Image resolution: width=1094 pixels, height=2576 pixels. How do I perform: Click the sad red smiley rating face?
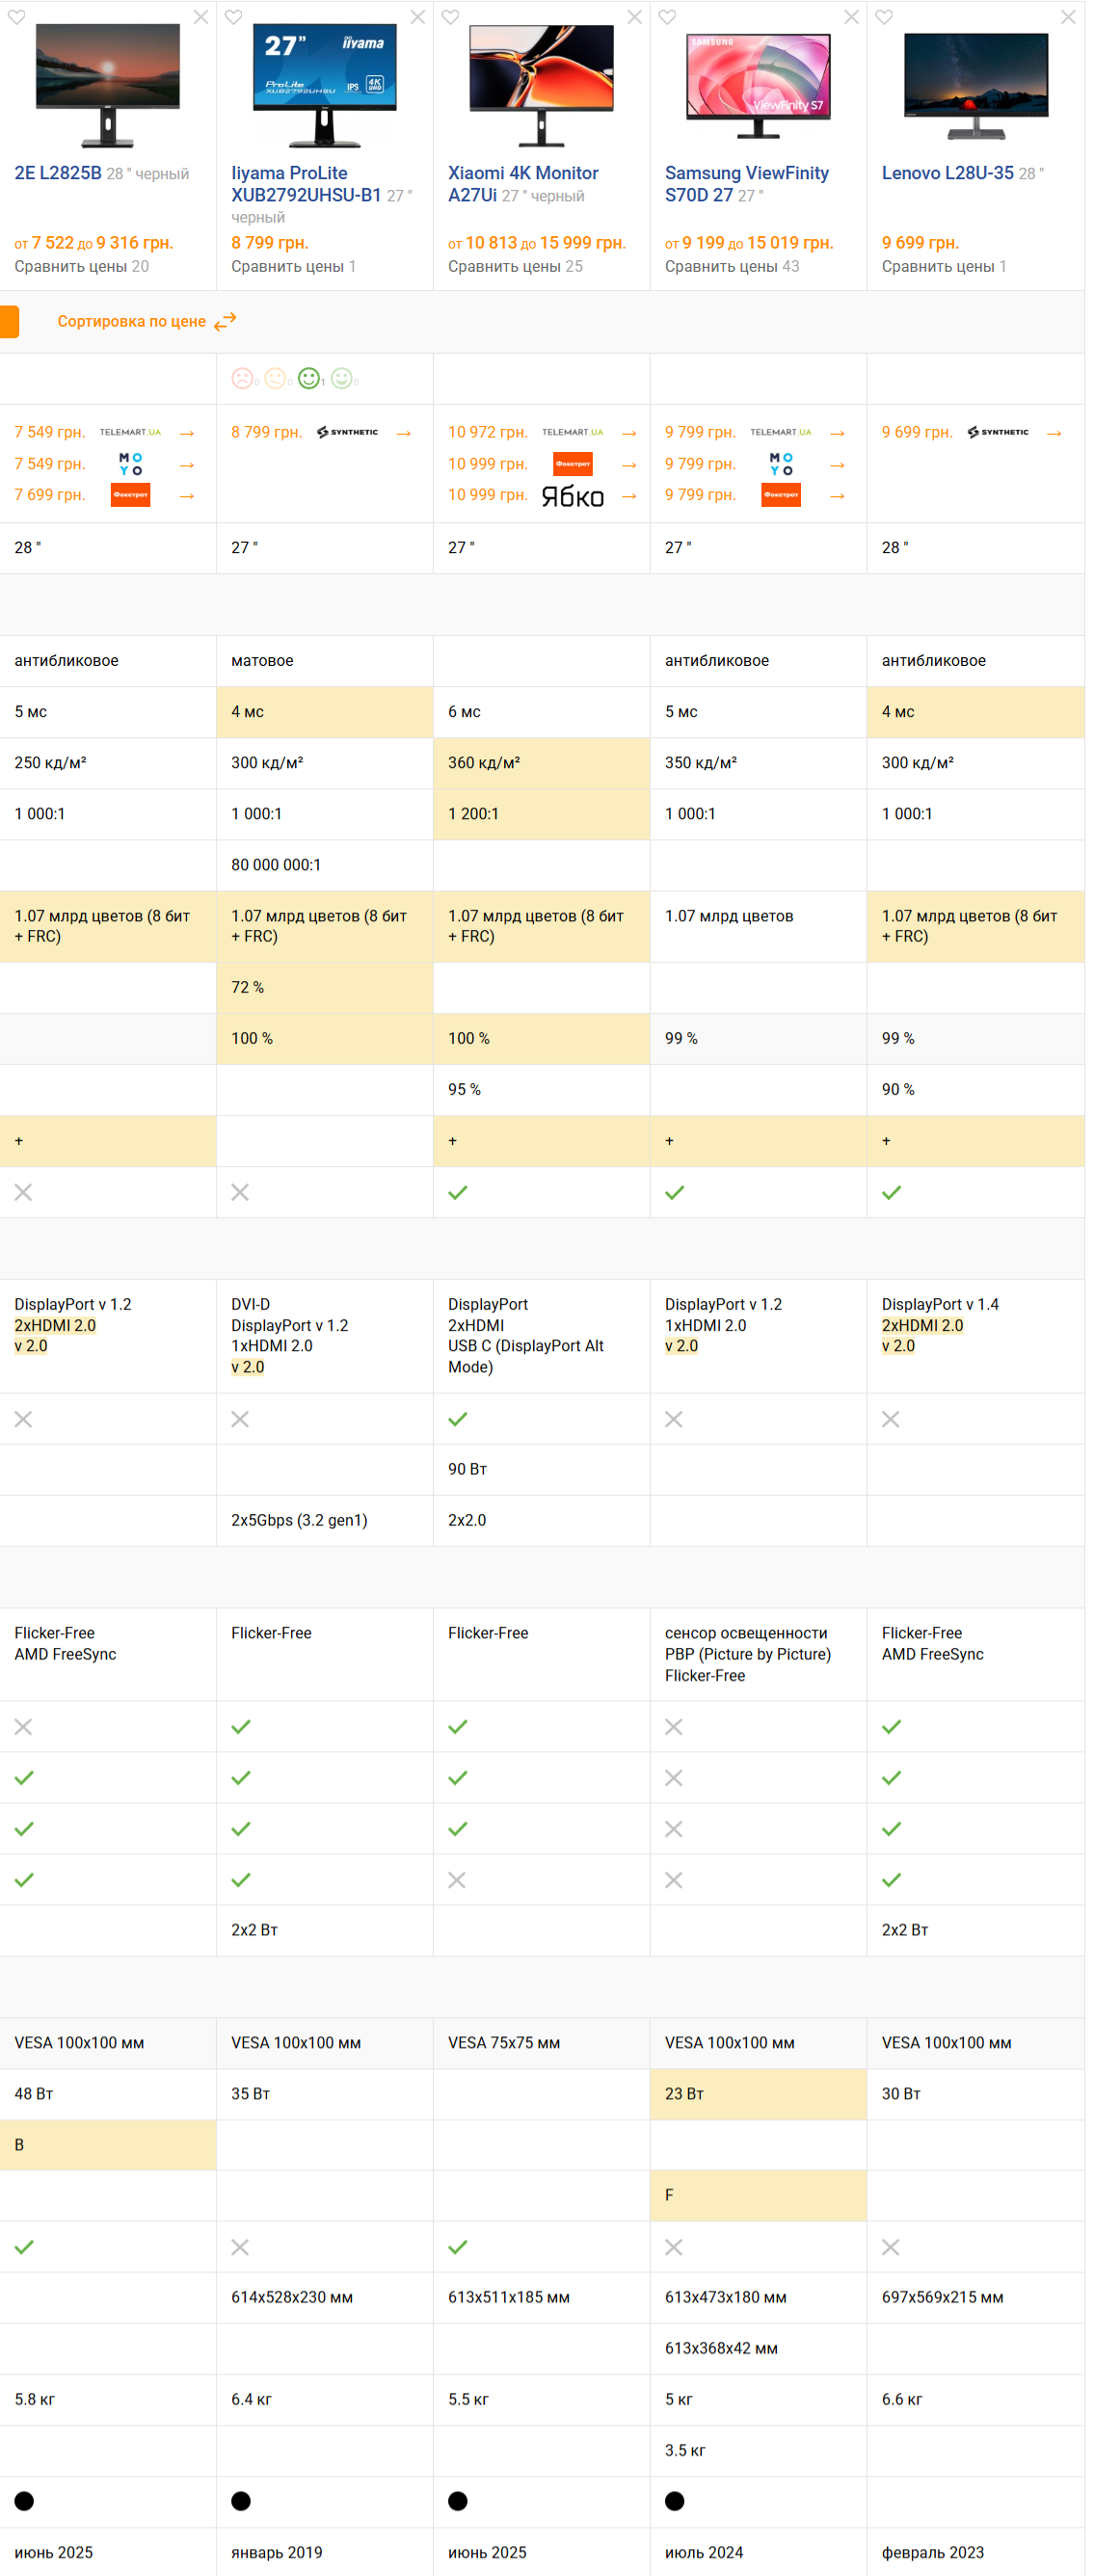[242, 378]
